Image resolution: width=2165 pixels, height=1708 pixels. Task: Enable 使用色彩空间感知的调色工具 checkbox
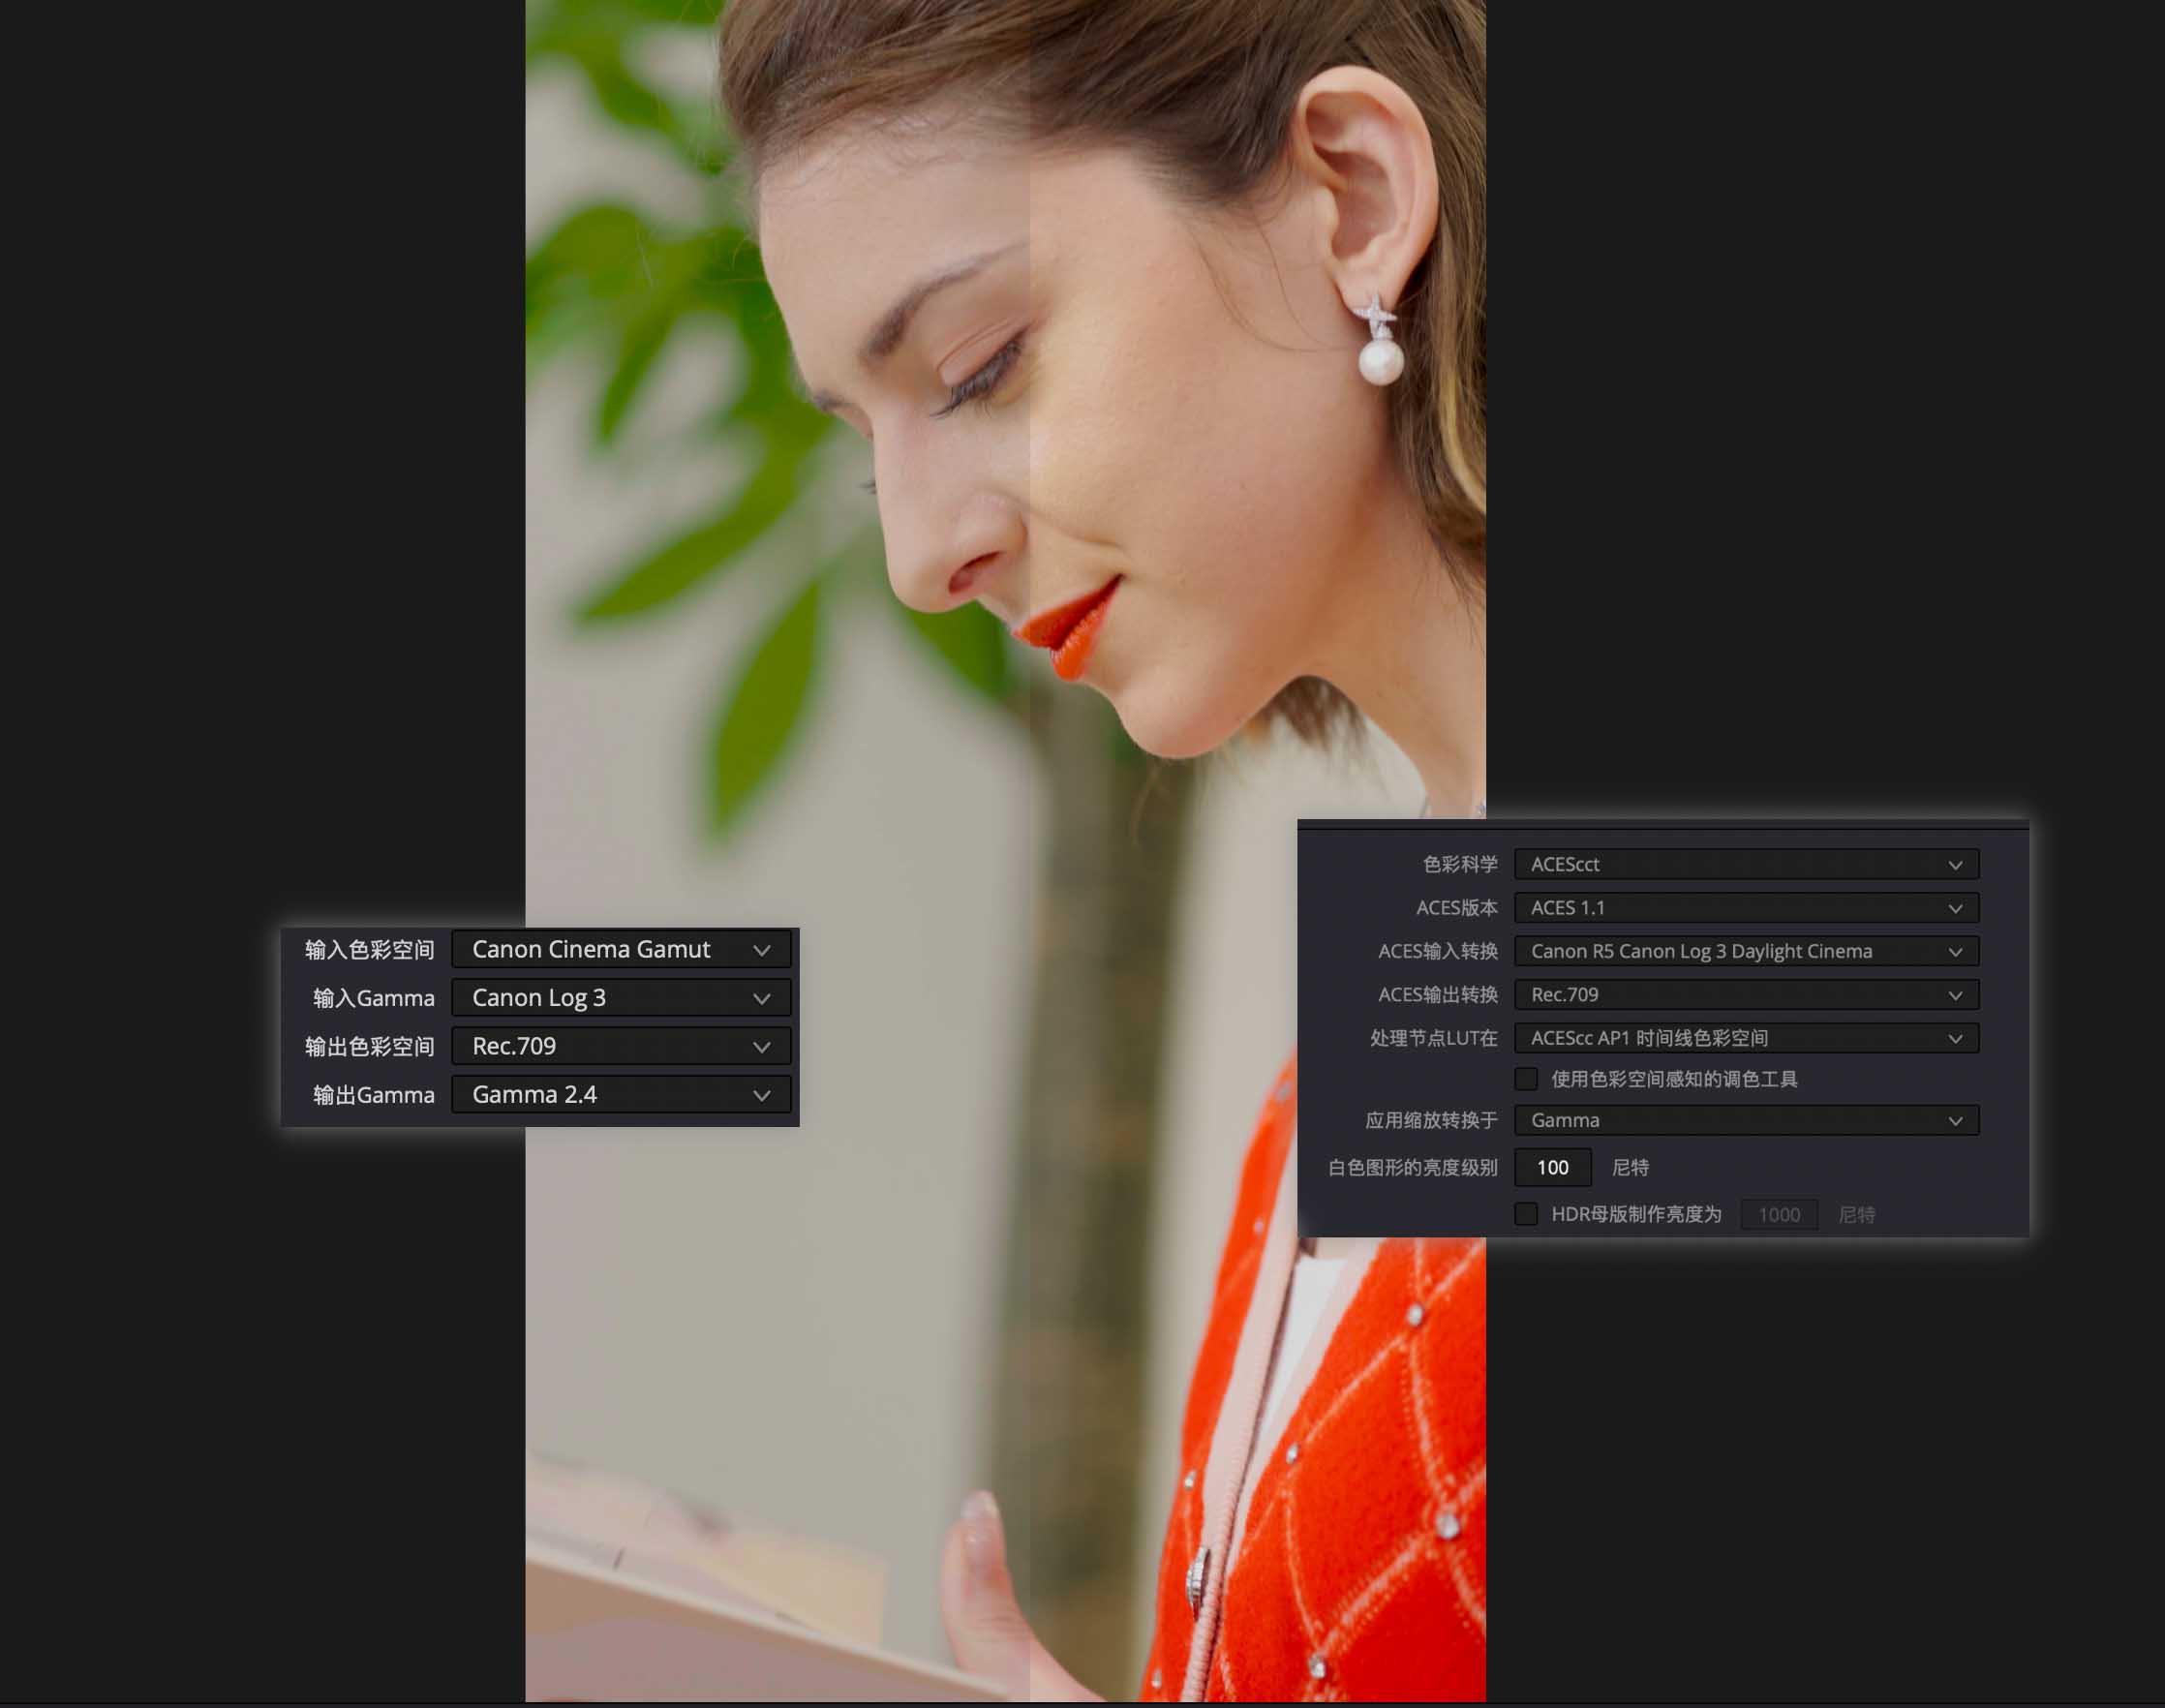1526,1079
